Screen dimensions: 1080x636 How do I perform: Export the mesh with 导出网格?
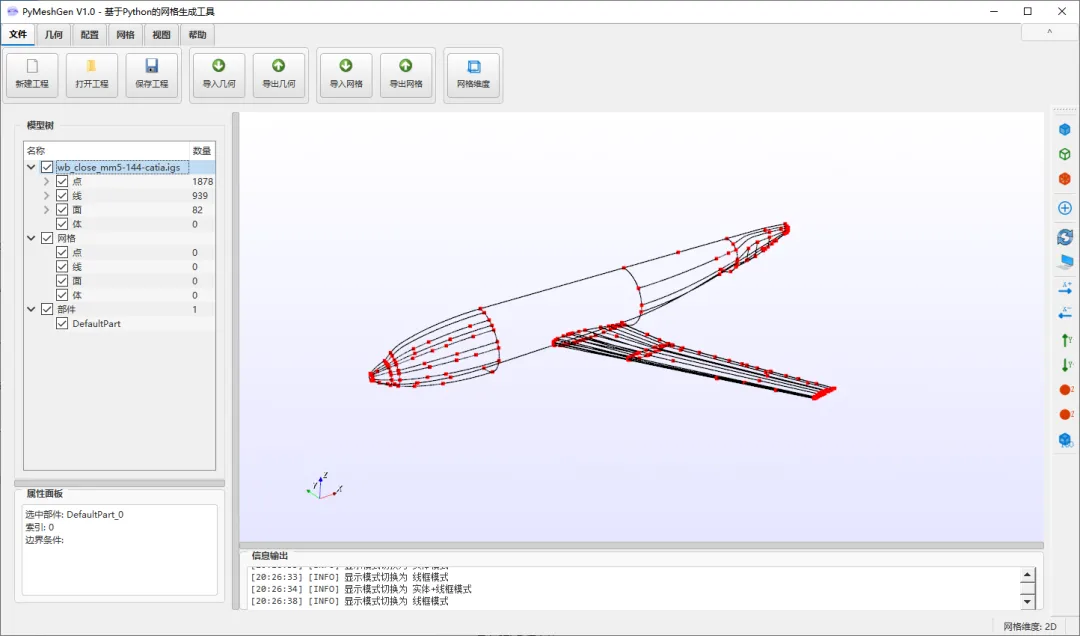coord(406,74)
